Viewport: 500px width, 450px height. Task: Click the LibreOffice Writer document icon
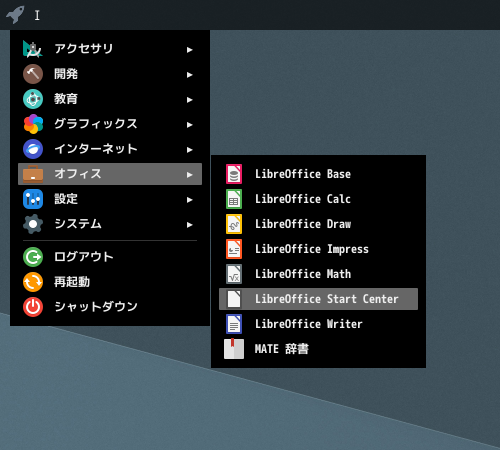click(x=234, y=324)
